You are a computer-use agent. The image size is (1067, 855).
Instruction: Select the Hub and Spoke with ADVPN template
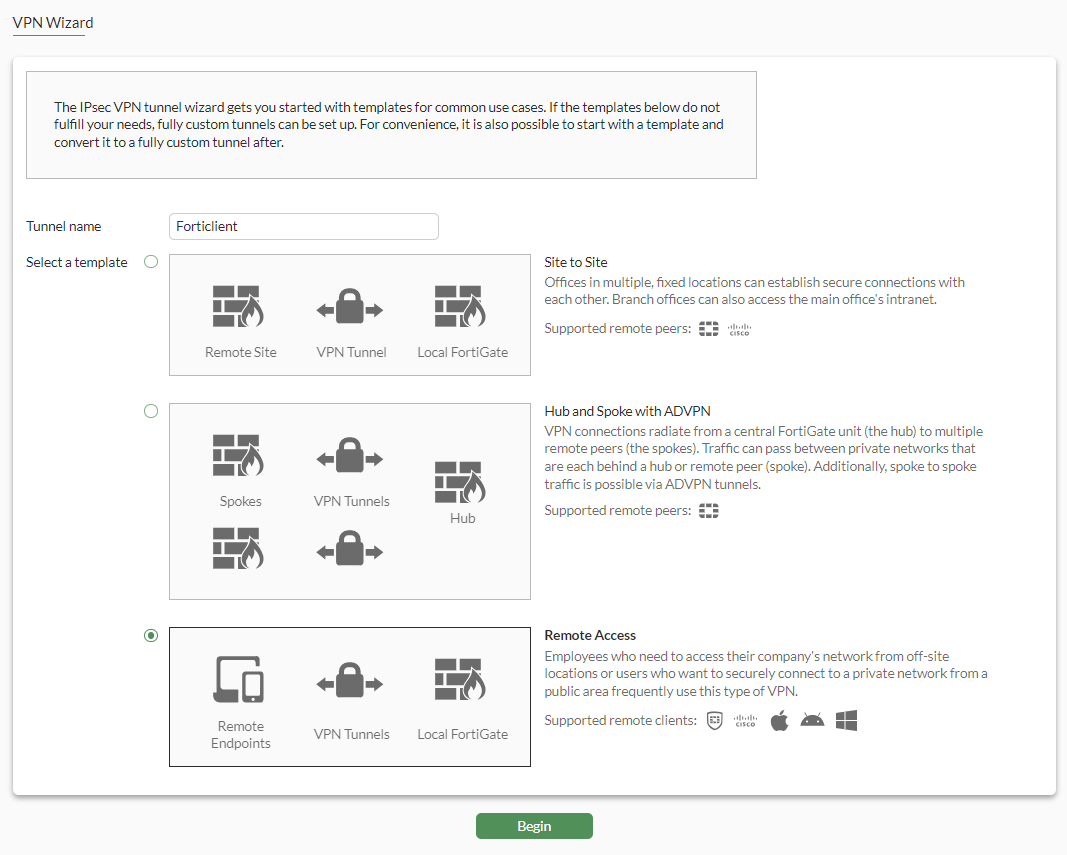pos(151,410)
